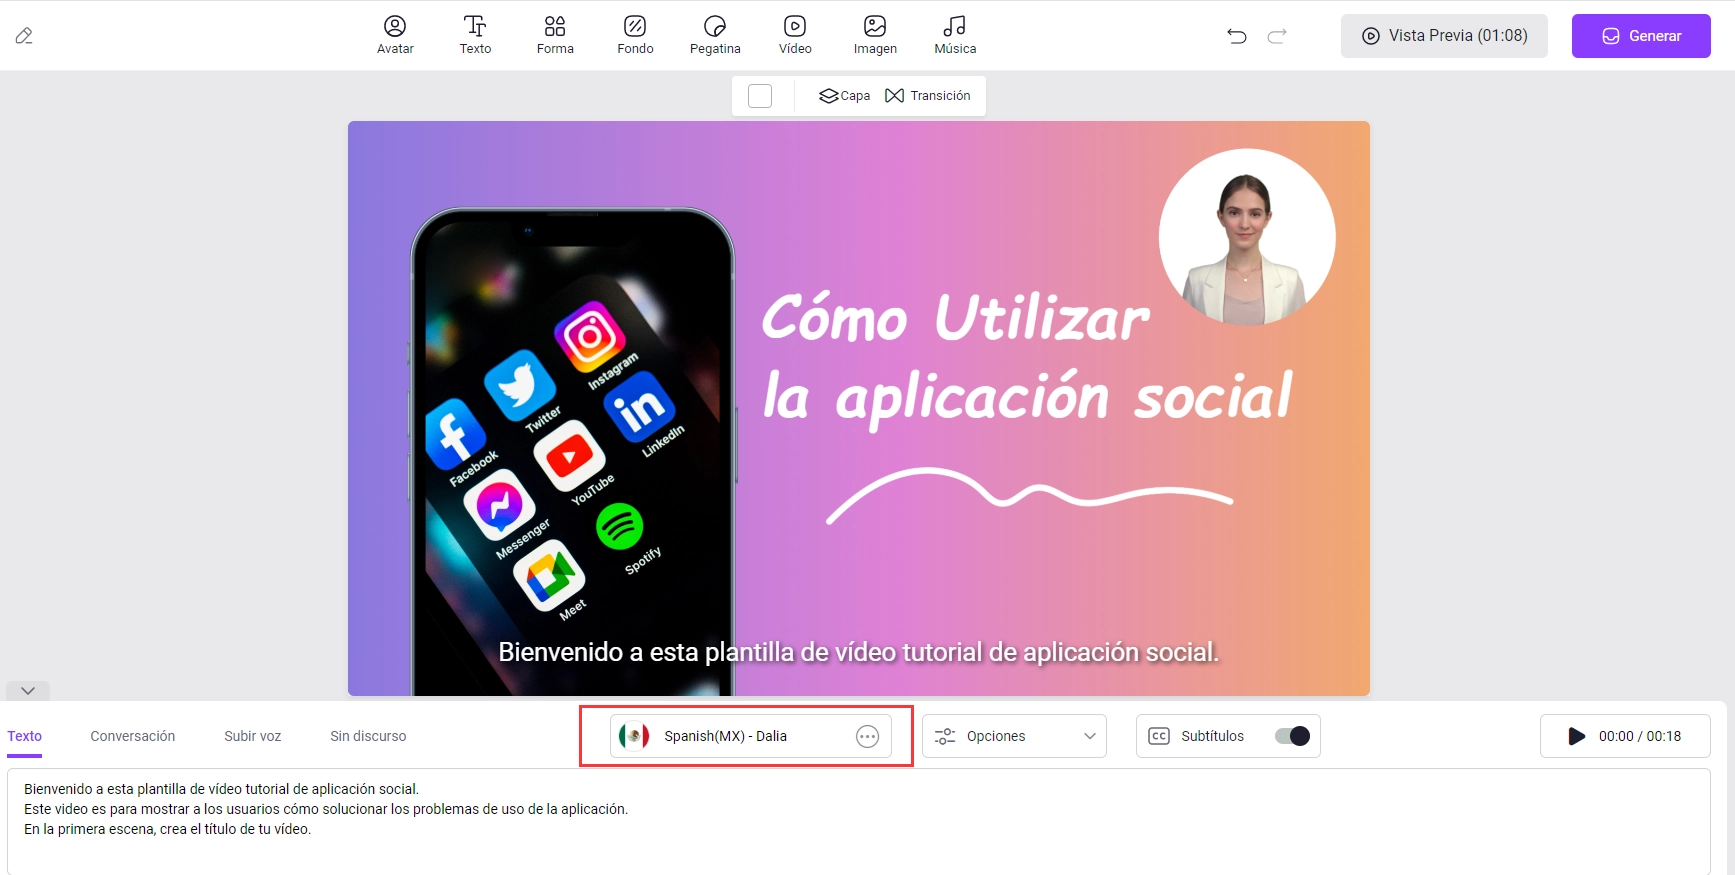Open the Forma shapes tool
Image resolution: width=1735 pixels, height=875 pixels.
coord(555,35)
